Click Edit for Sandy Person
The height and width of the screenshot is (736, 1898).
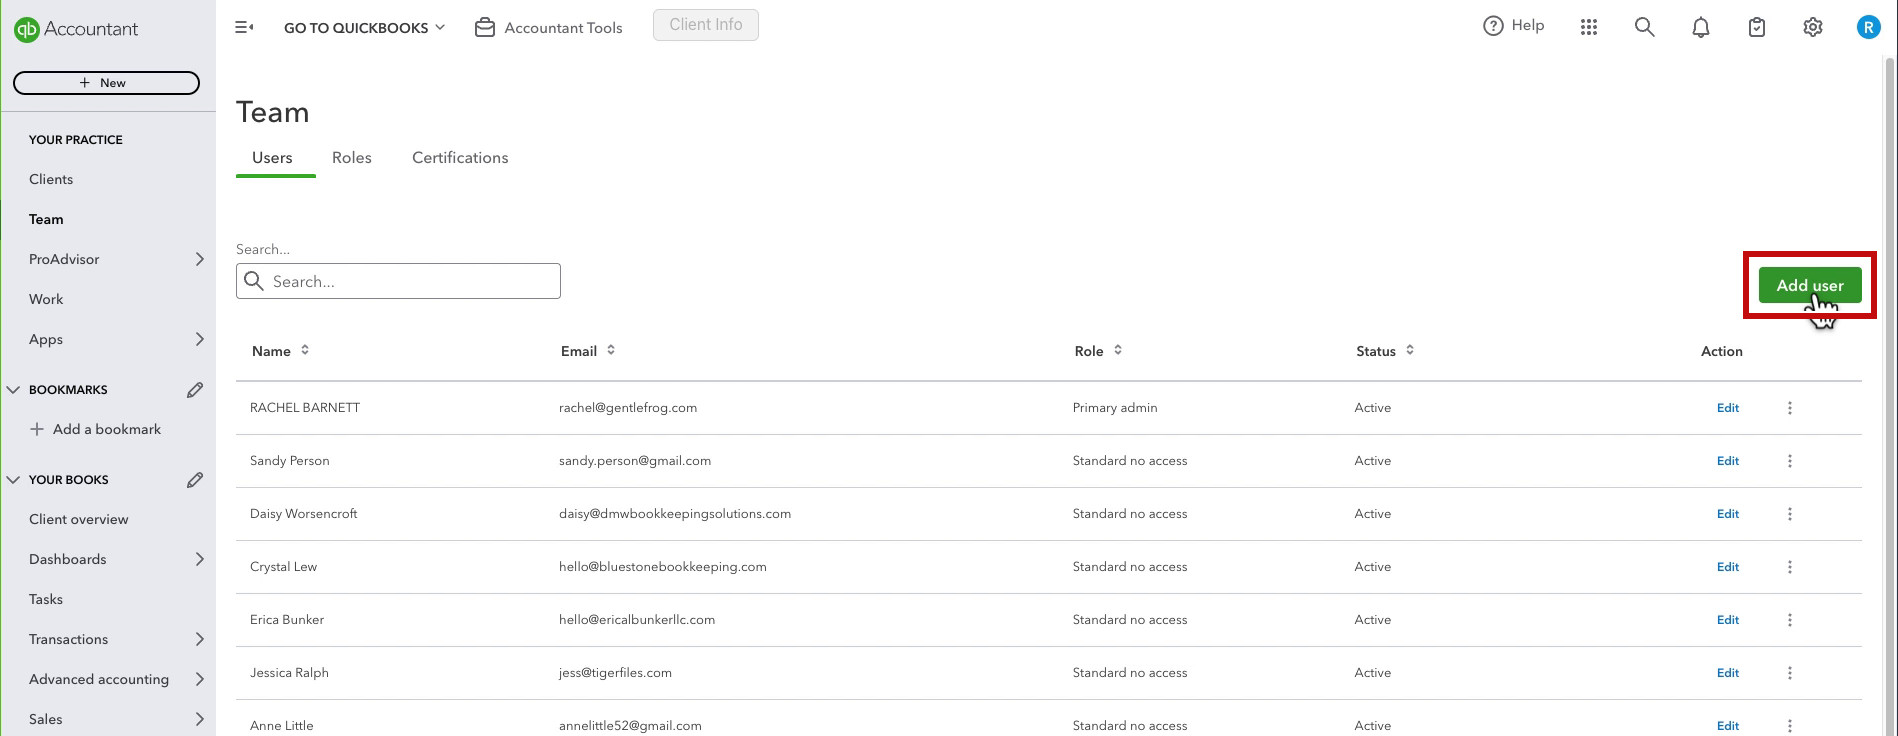click(1728, 461)
